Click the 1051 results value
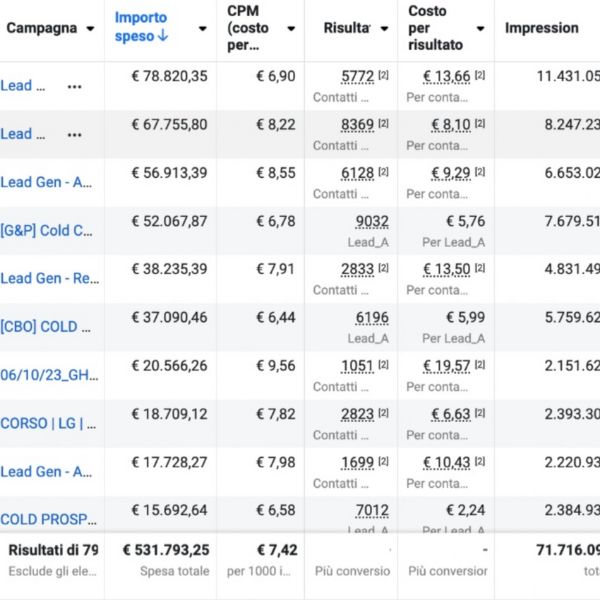Screen dimensions: 600x600 point(357,366)
